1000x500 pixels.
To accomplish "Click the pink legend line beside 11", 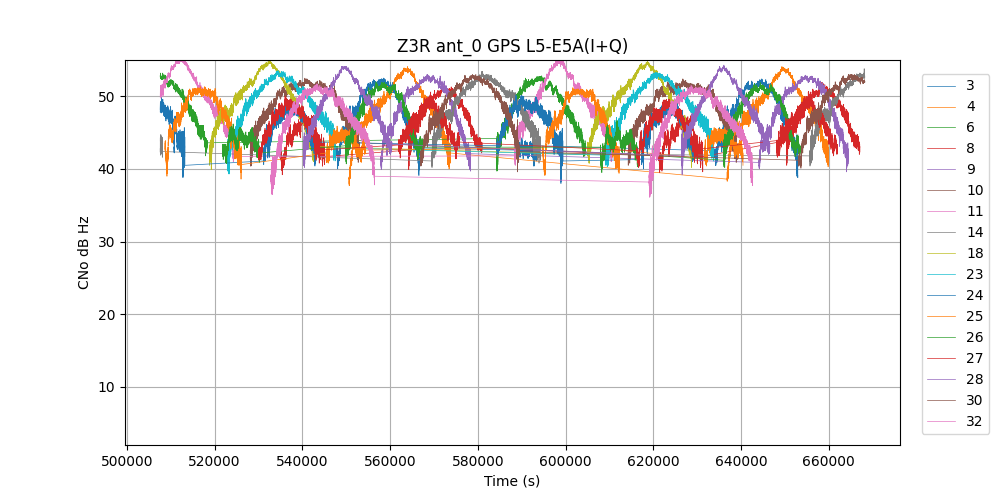I will (941, 212).
